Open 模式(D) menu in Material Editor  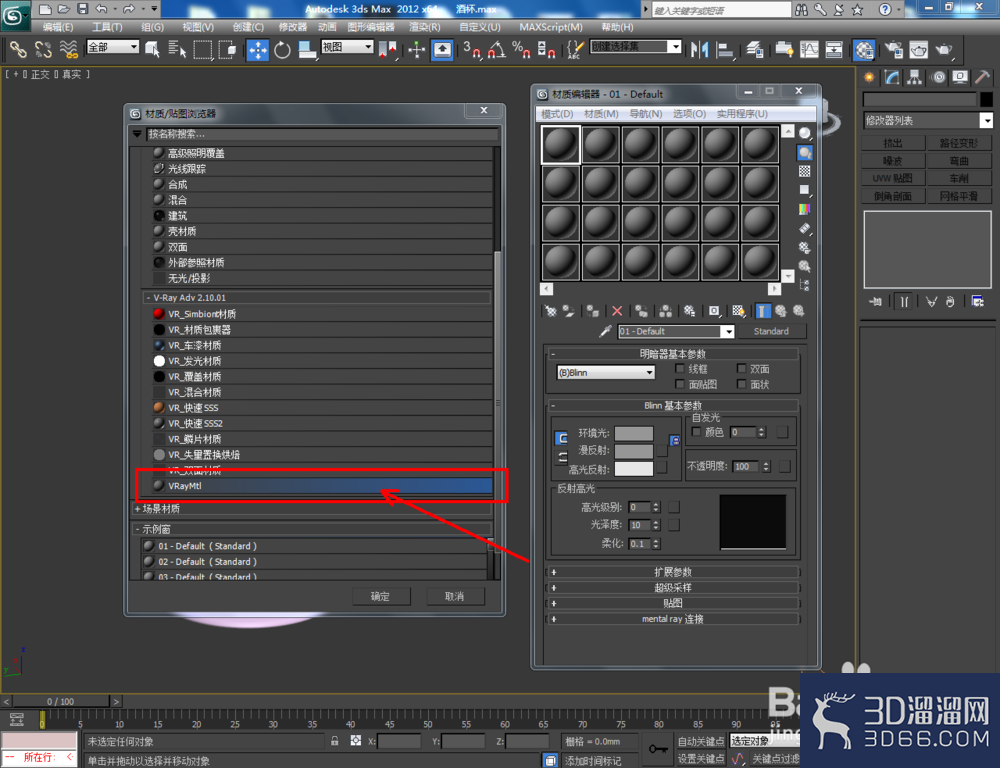[x=557, y=114]
